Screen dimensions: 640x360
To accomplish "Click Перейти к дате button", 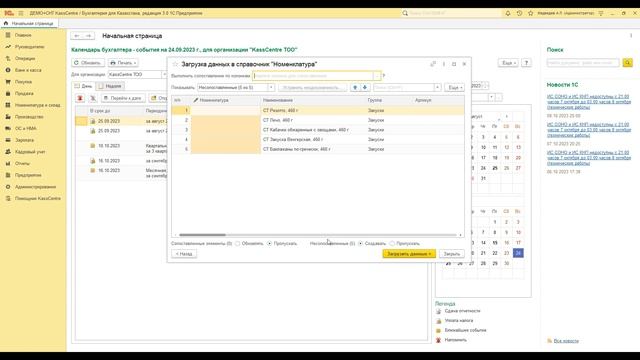I will 123,98.
